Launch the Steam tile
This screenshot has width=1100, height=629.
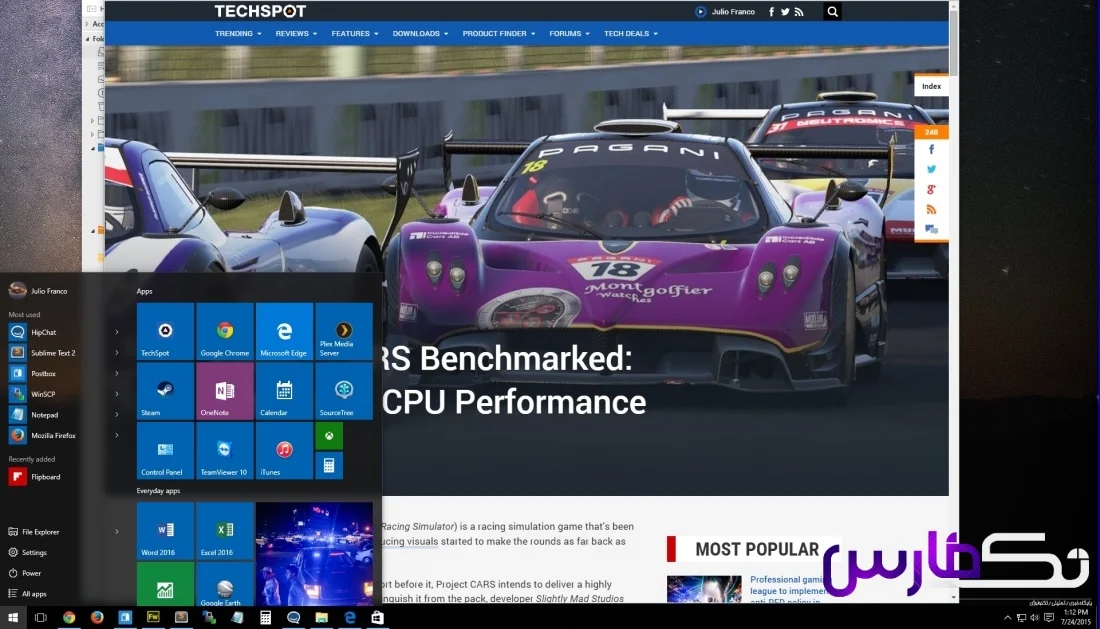(x=165, y=391)
